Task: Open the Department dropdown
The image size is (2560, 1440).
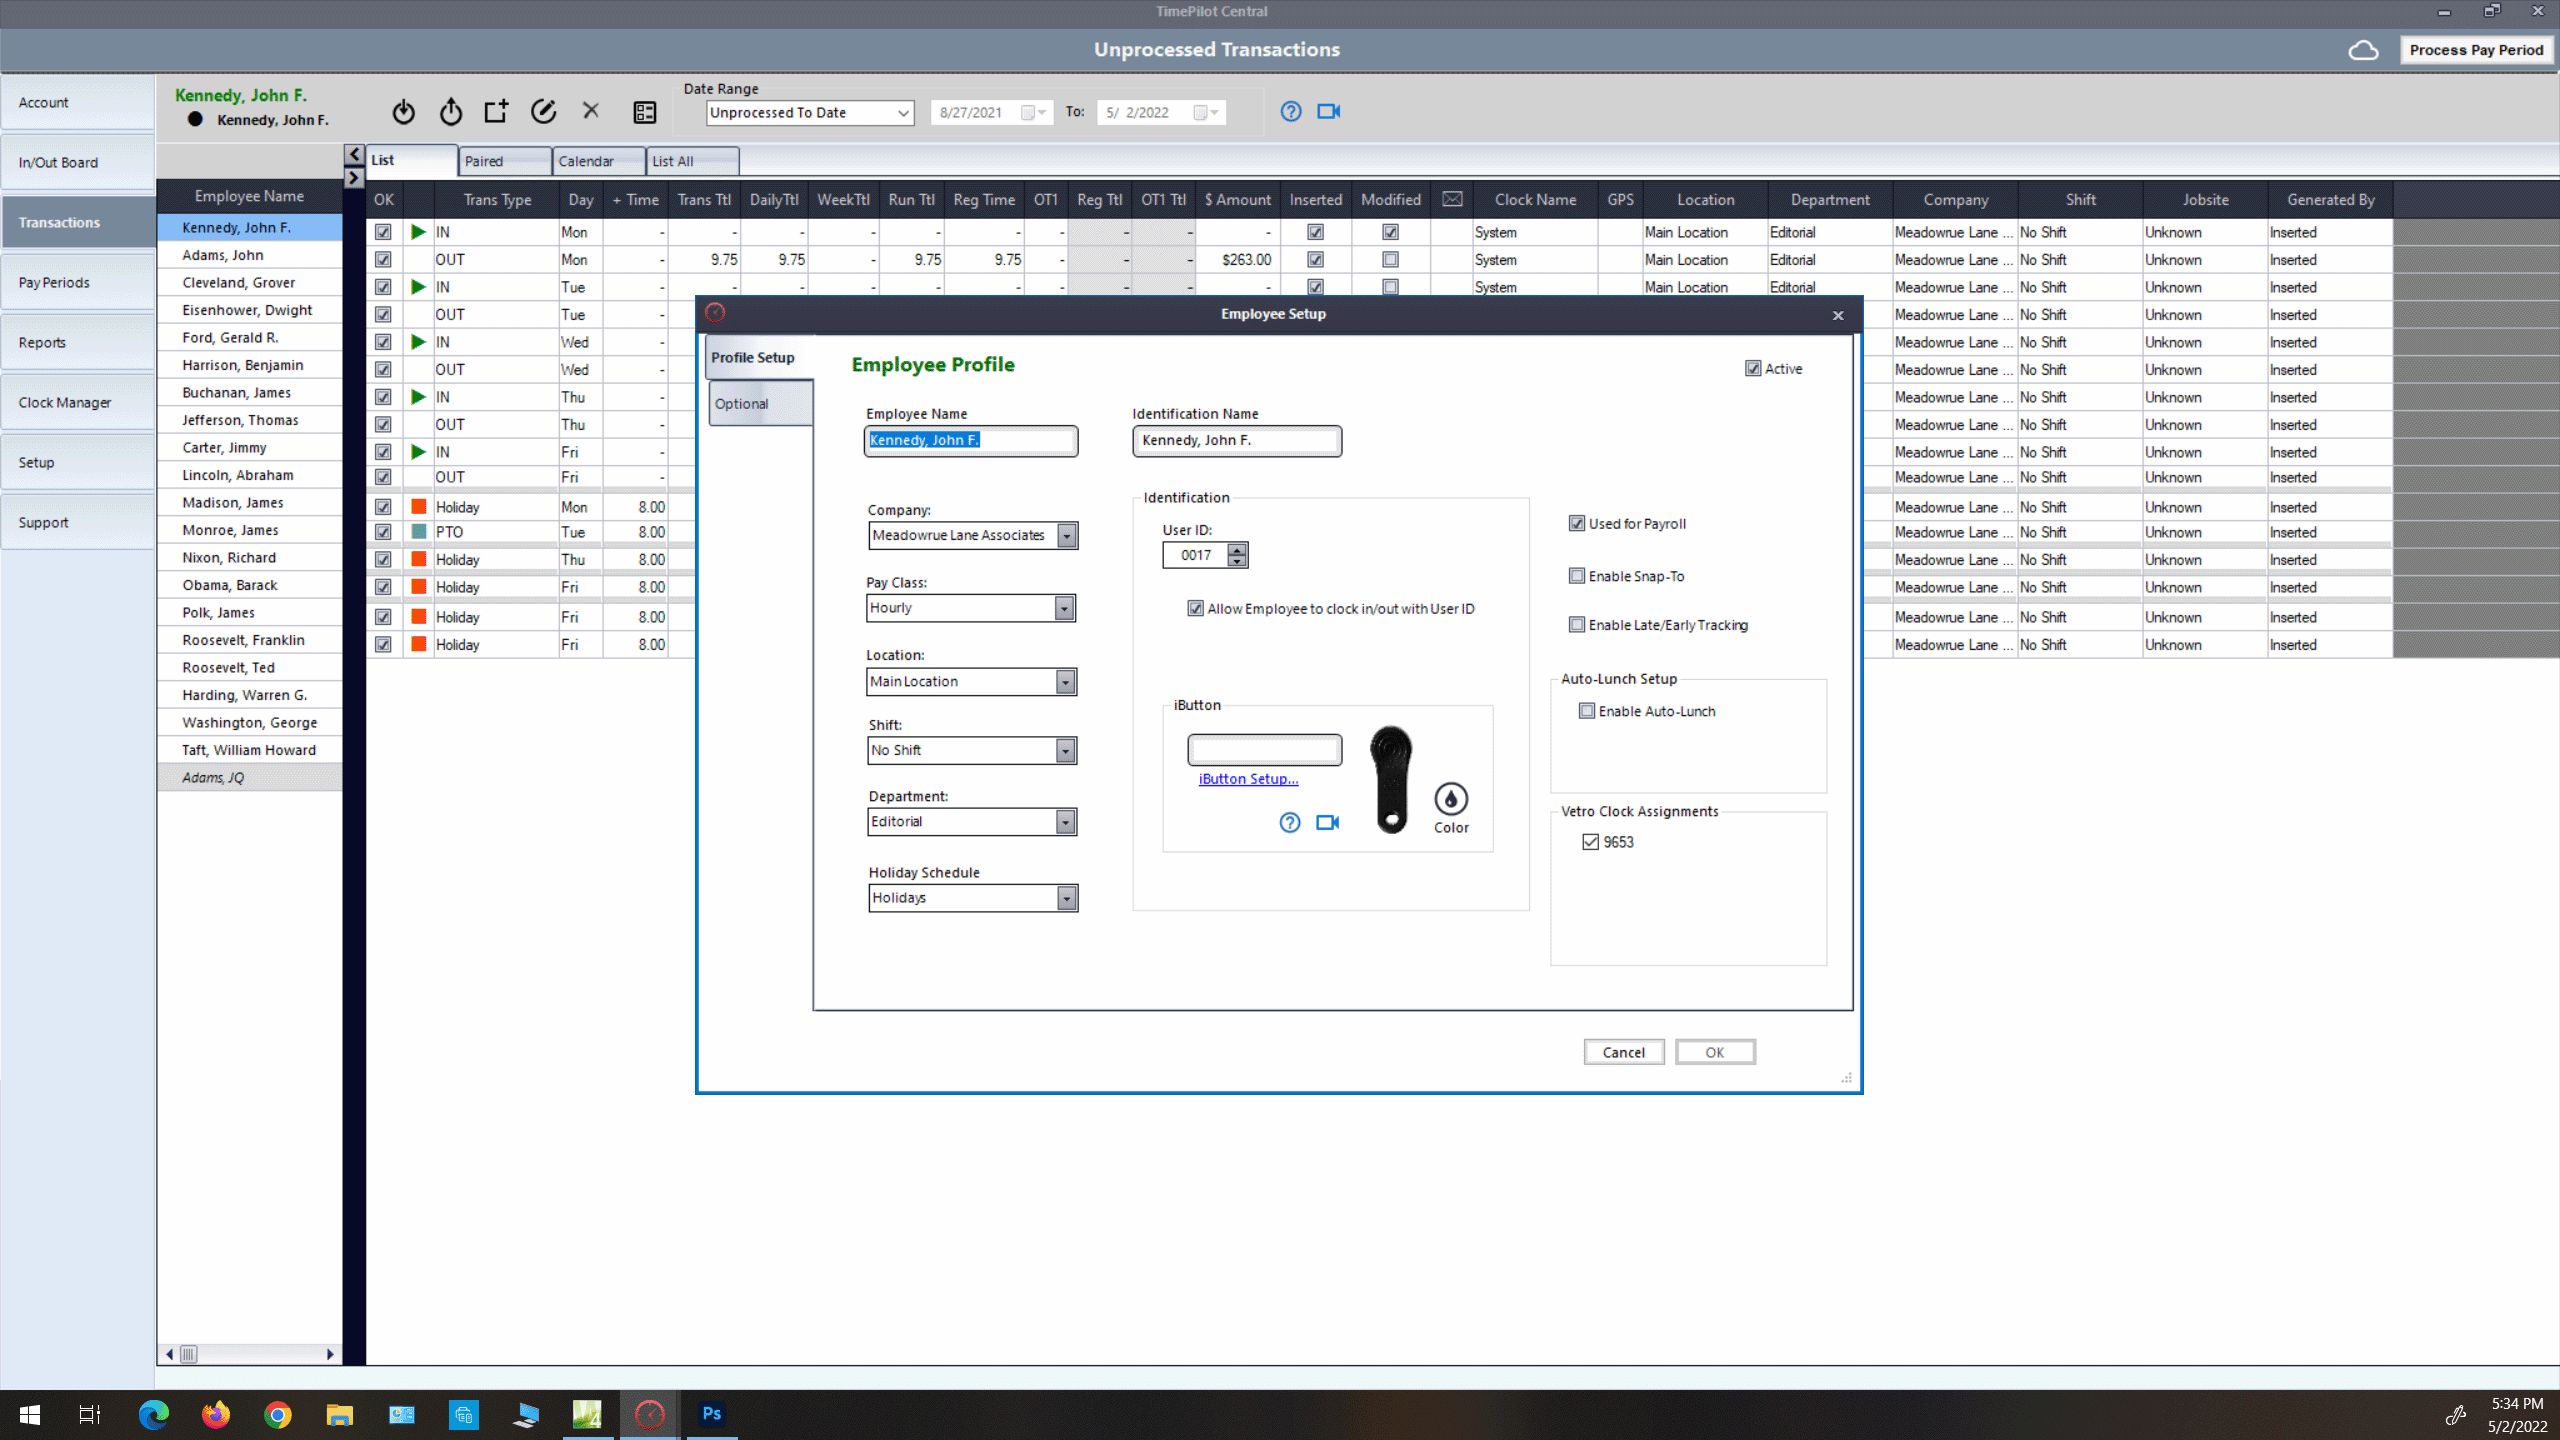Action: pos(1066,822)
